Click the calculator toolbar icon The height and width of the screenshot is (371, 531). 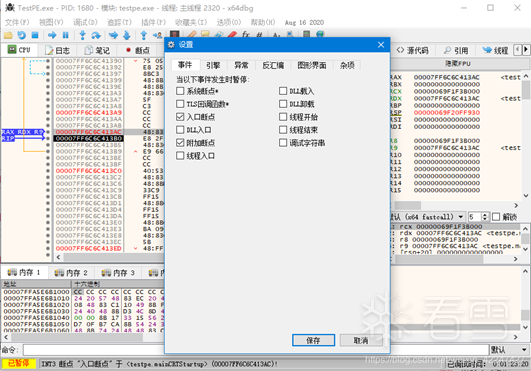point(306,34)
